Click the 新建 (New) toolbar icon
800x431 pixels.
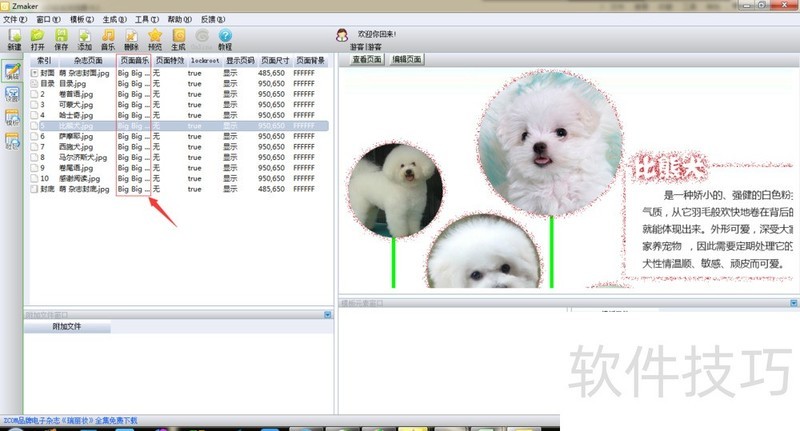click(14, 35)
